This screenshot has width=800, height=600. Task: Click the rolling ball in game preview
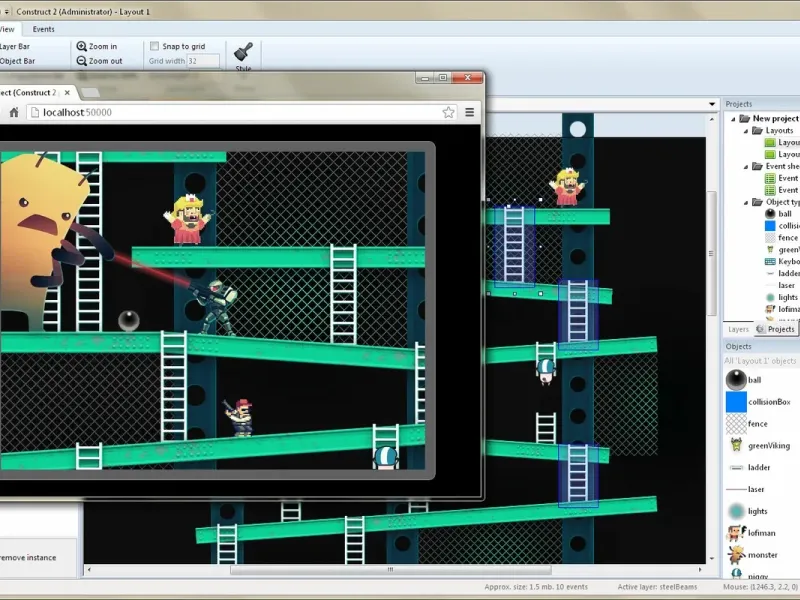click(x=129, y=320)
